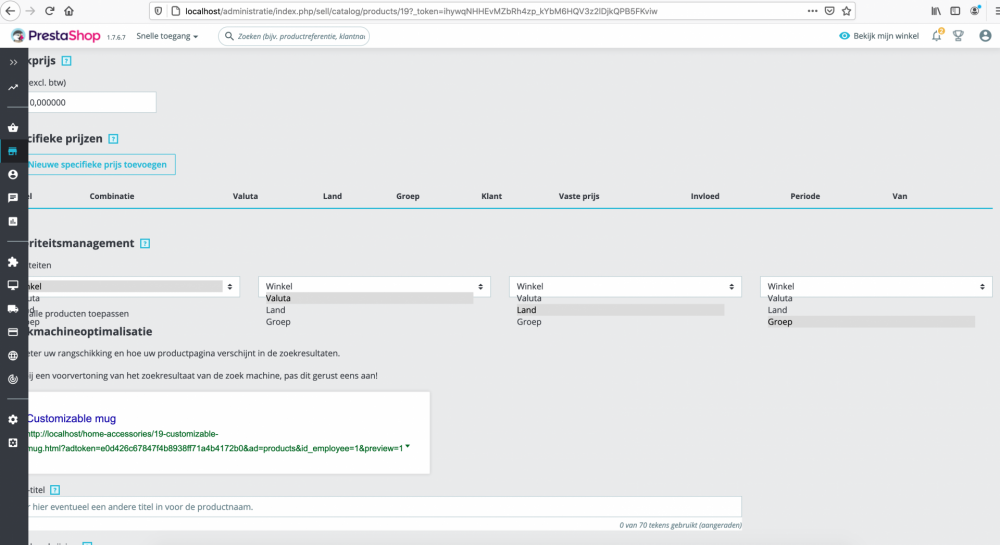Click the PrestaShop logo
Image resolution: width=1000 pixels, height=545 pixels.
pyautogui.click(x=56, y=36)
